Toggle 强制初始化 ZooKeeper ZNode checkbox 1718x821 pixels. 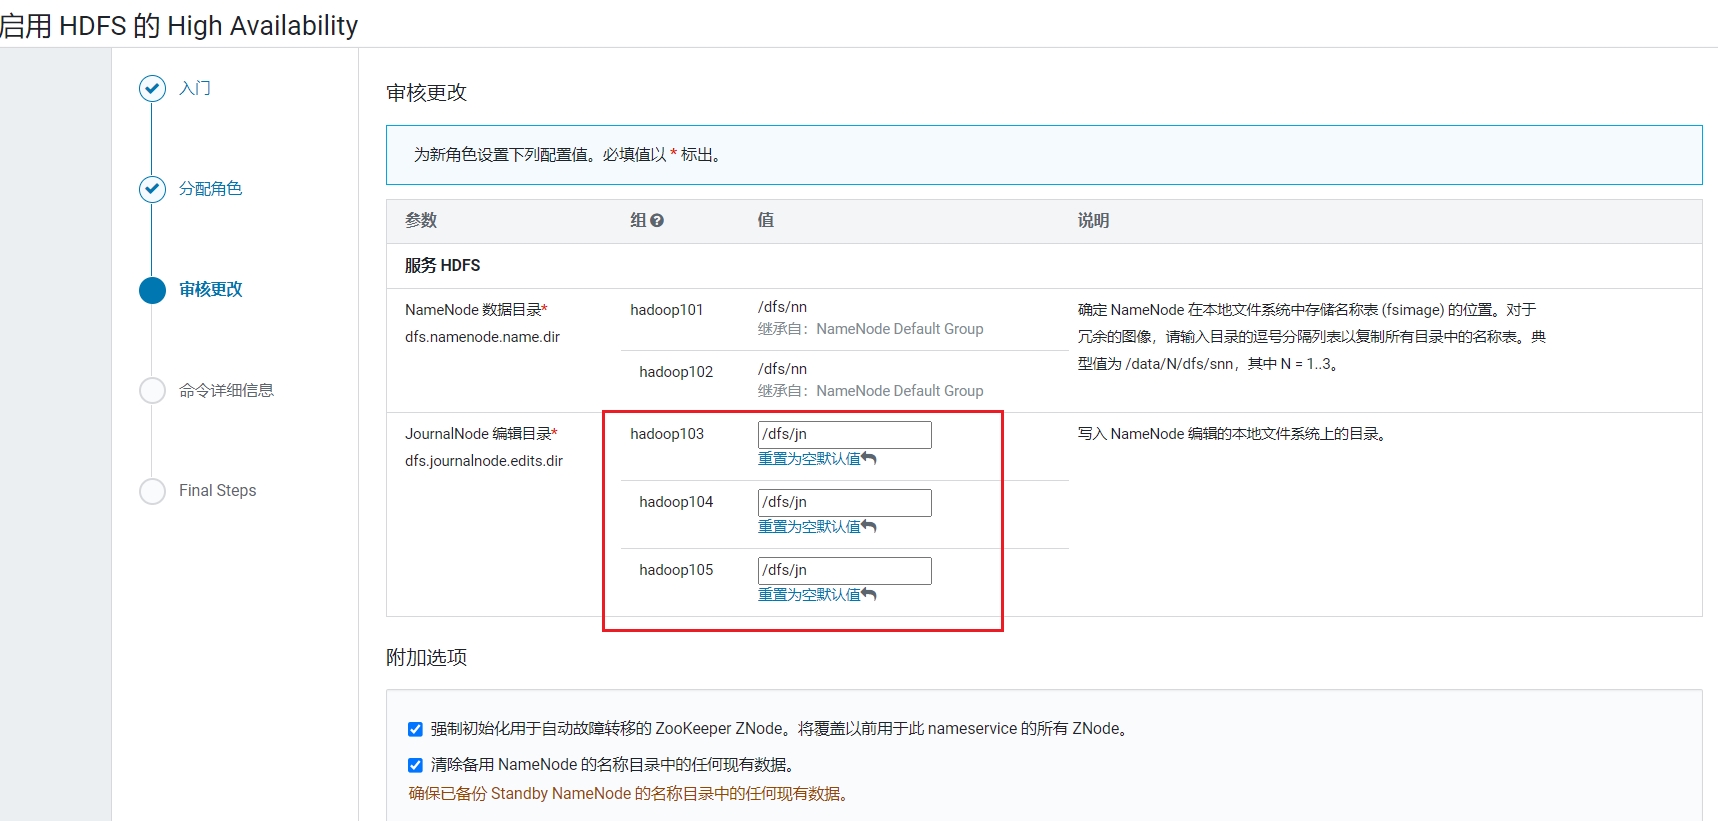415,729
